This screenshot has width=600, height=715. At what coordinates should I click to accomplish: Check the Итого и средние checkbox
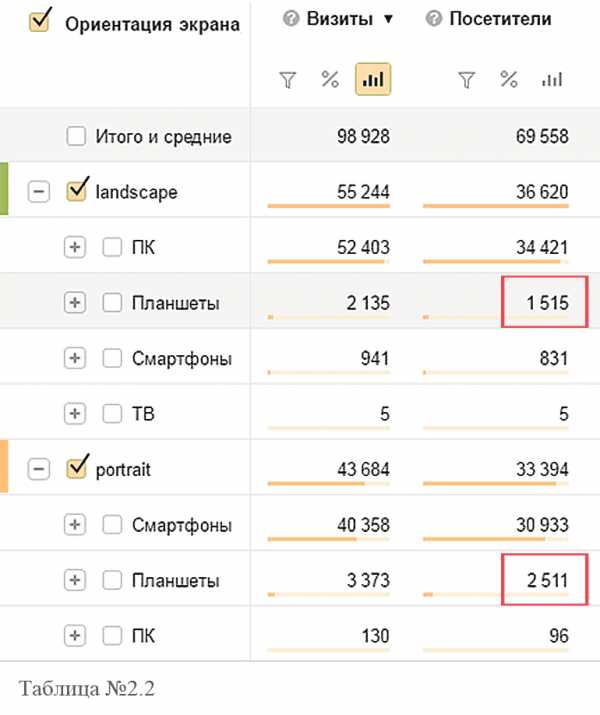click(76, 136)
